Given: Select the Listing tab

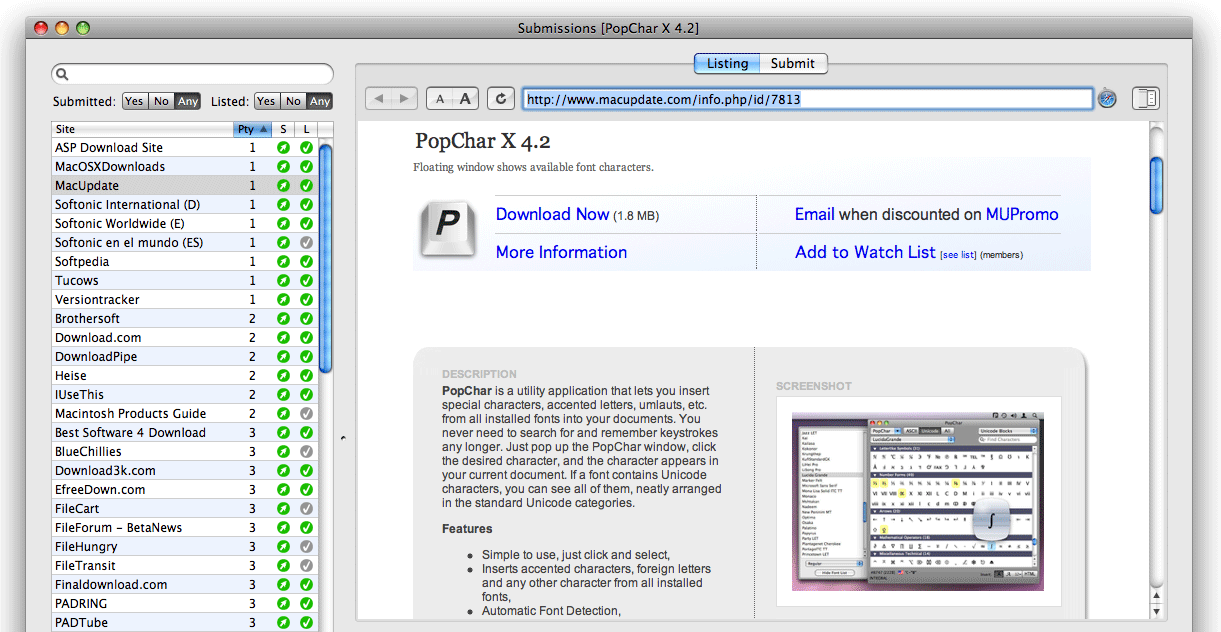Looking at the screenshot, I should pos(727,63).
